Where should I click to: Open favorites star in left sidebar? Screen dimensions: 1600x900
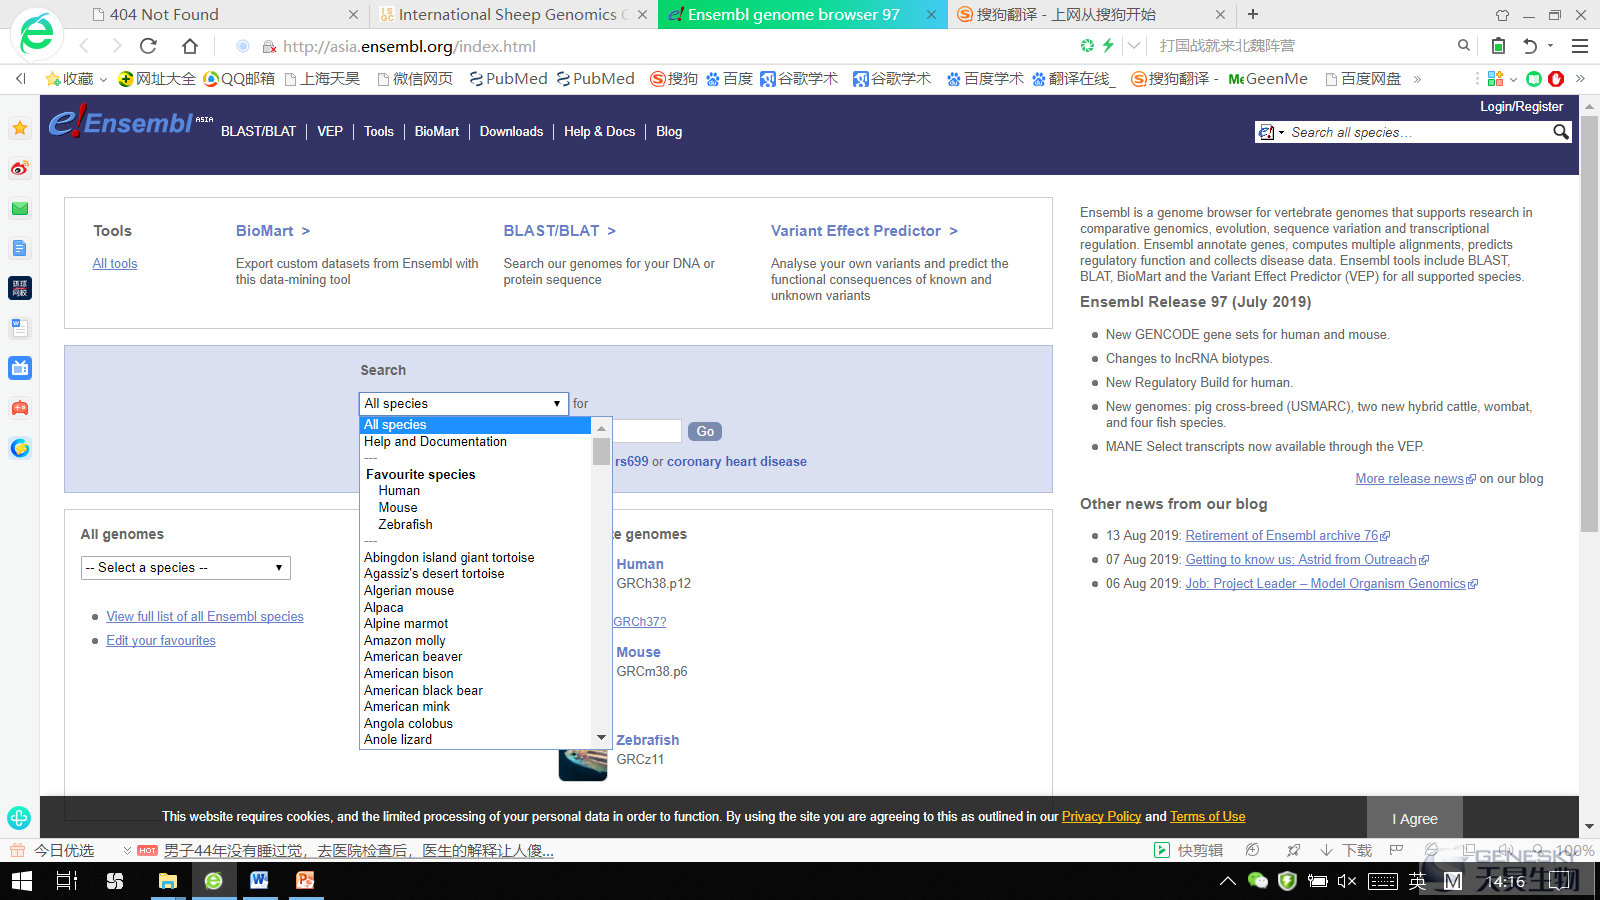(x=20, y=128)
